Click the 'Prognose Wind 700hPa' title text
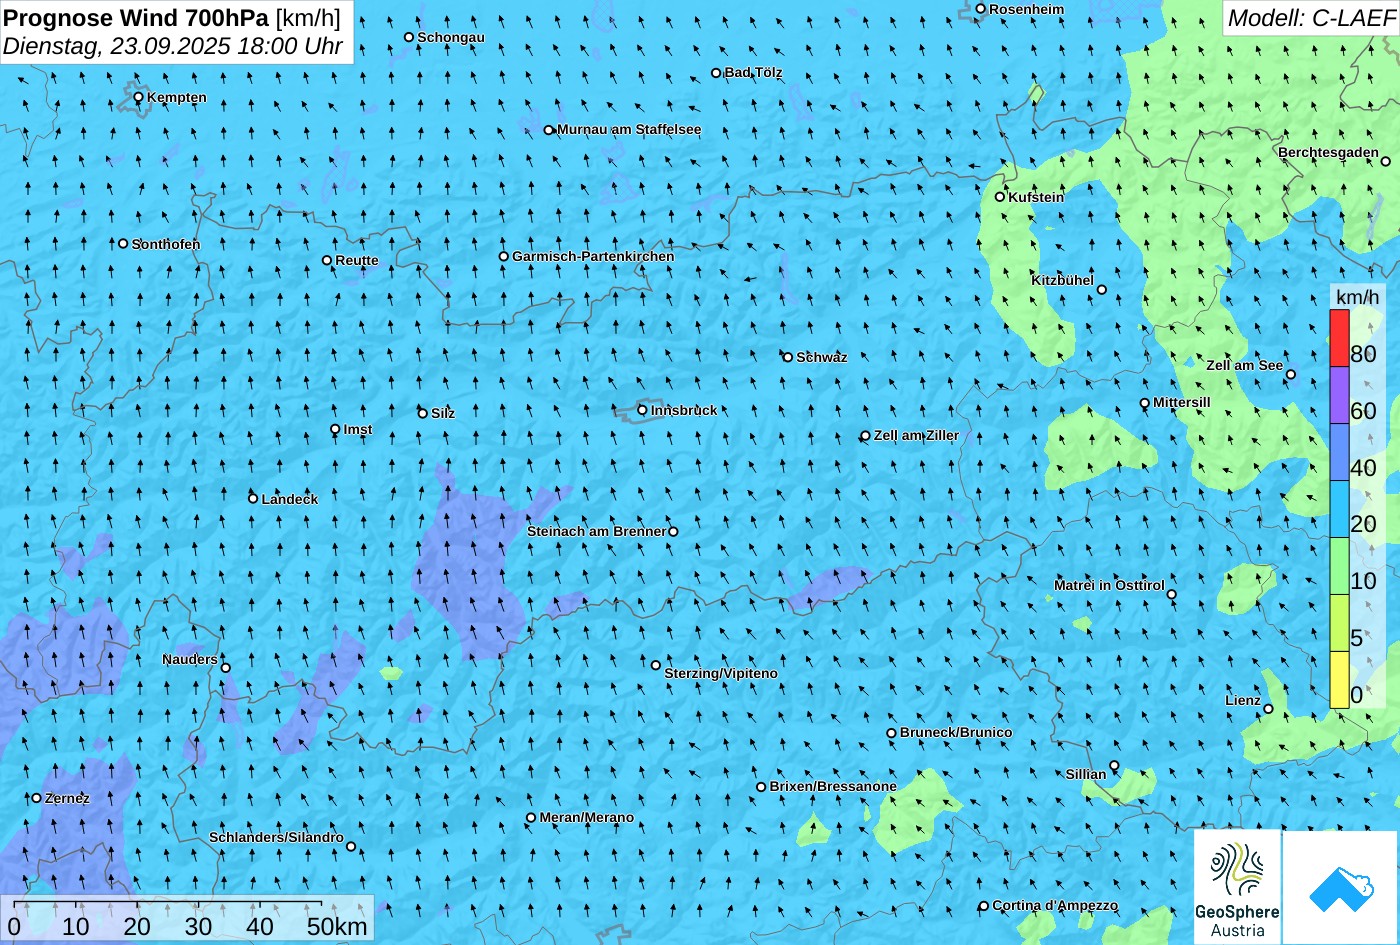 (x=136, y=17)
